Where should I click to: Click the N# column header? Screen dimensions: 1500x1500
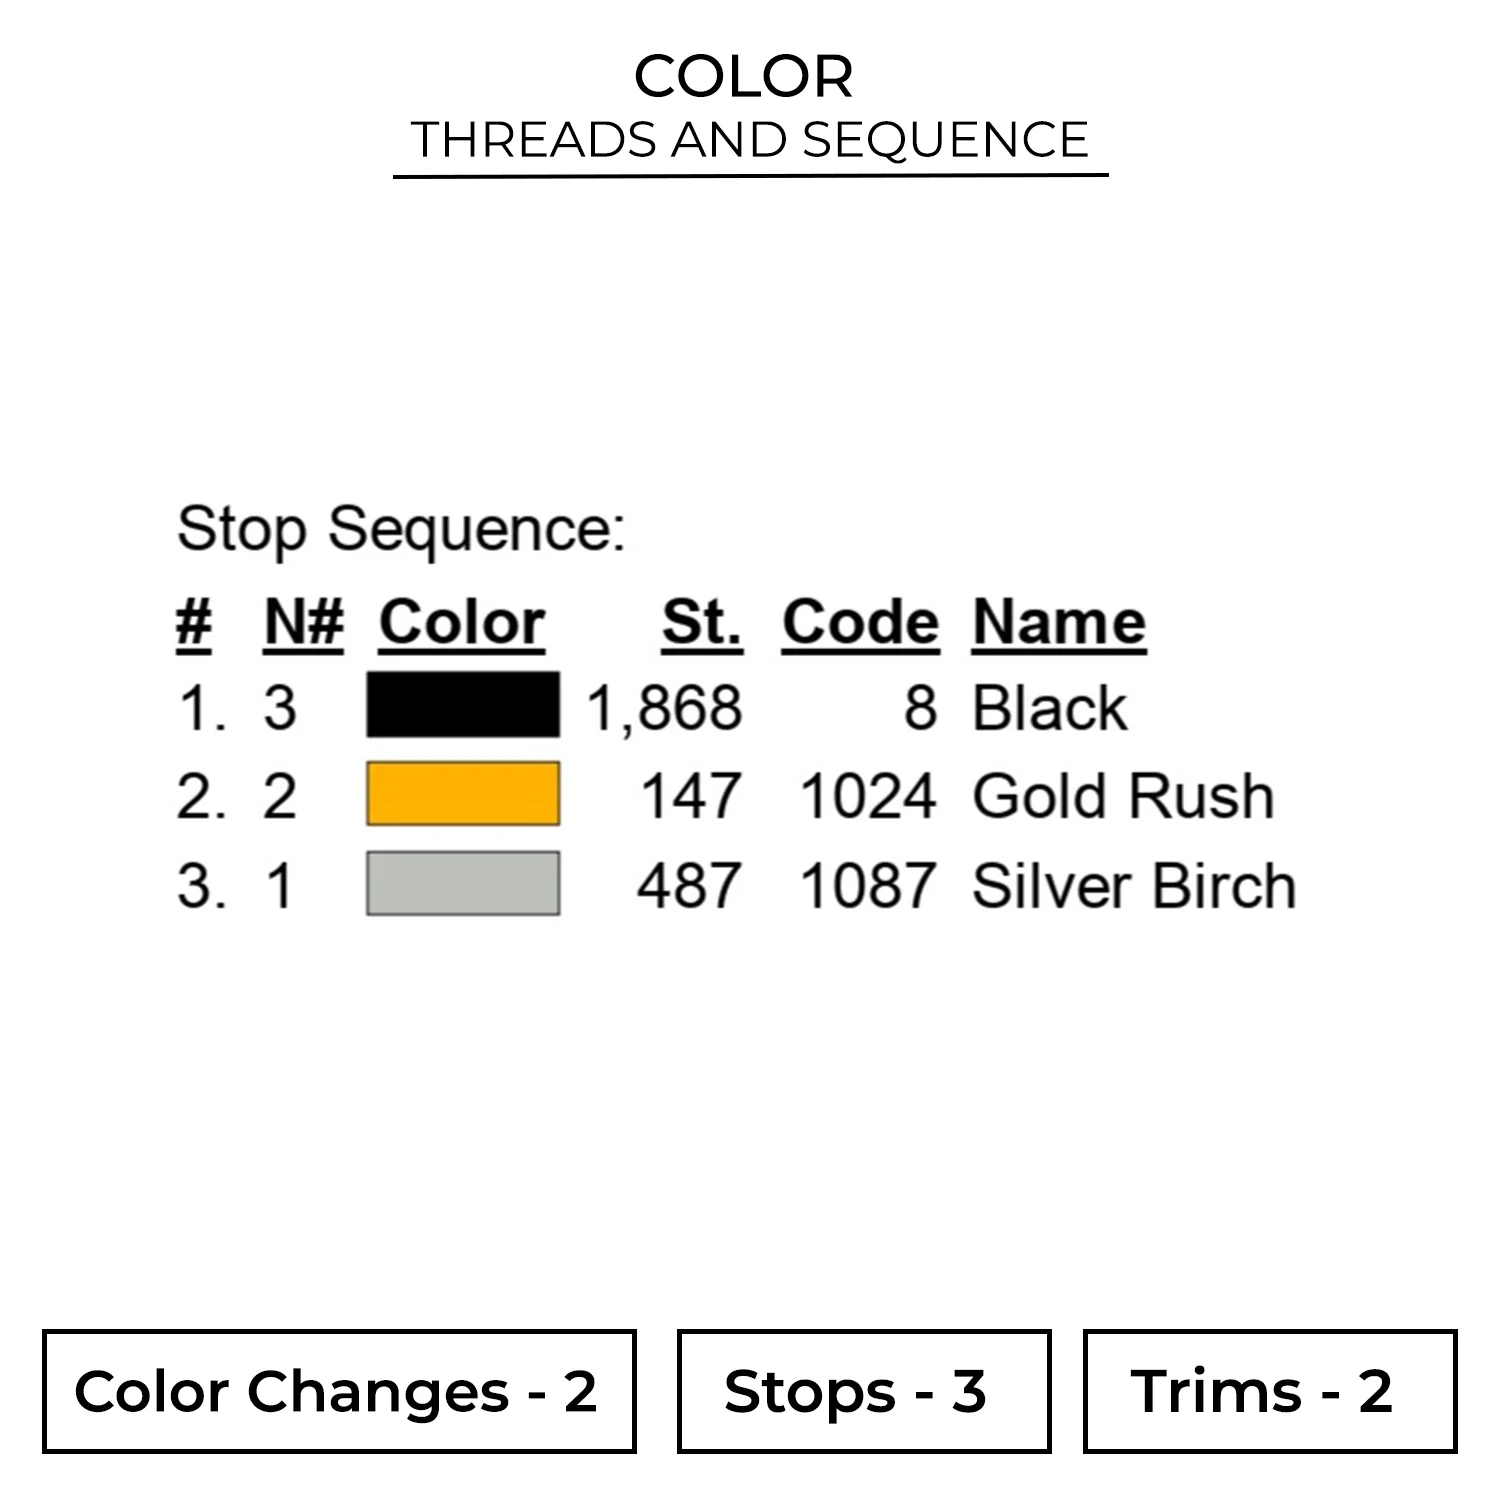point(304,623)
